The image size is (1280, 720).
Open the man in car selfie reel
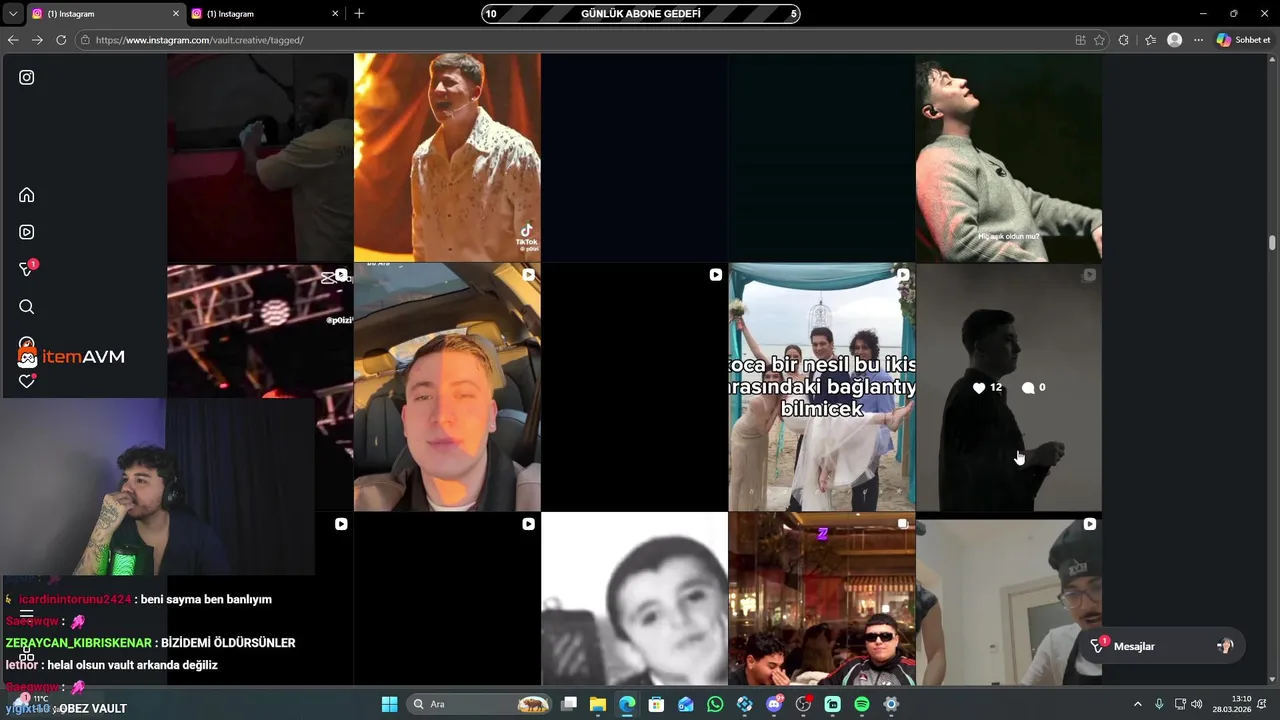(447, 387)
